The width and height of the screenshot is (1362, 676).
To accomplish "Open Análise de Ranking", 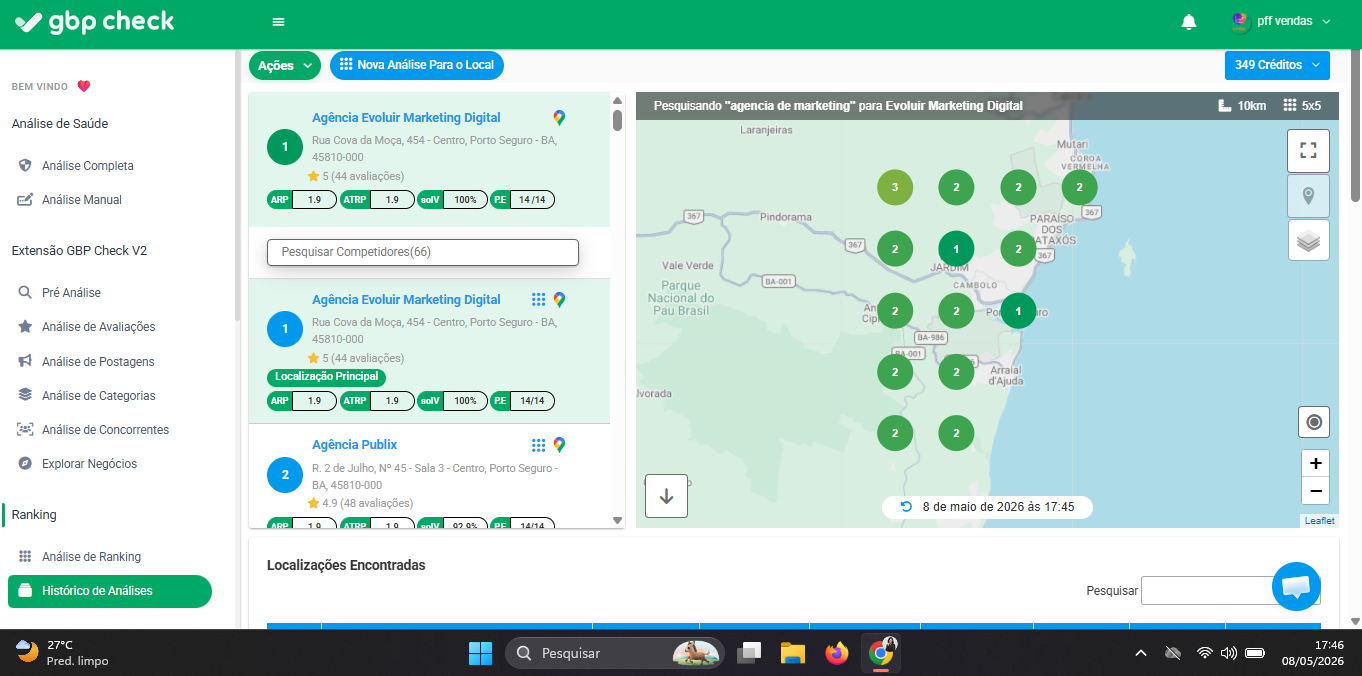I will [x=92, y=557].
